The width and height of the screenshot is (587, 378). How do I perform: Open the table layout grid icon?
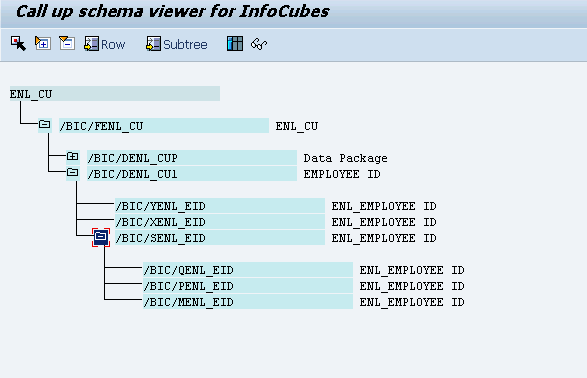(x=235, y=44)
